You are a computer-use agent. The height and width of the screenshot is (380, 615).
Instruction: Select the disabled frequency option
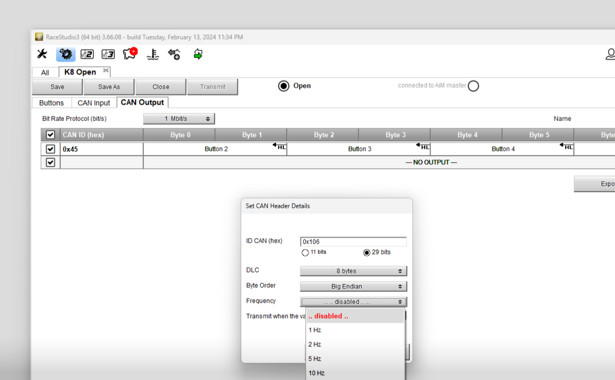click(x=355, y=316)
